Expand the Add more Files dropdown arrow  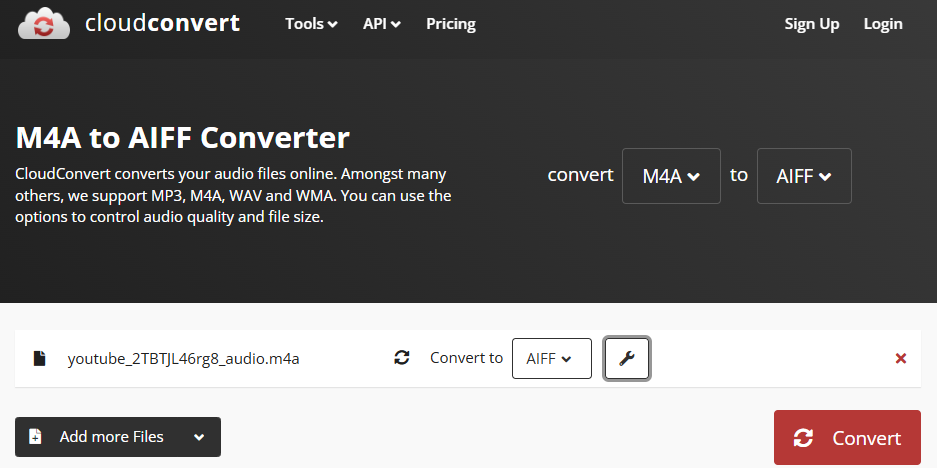tap(199, 437)
